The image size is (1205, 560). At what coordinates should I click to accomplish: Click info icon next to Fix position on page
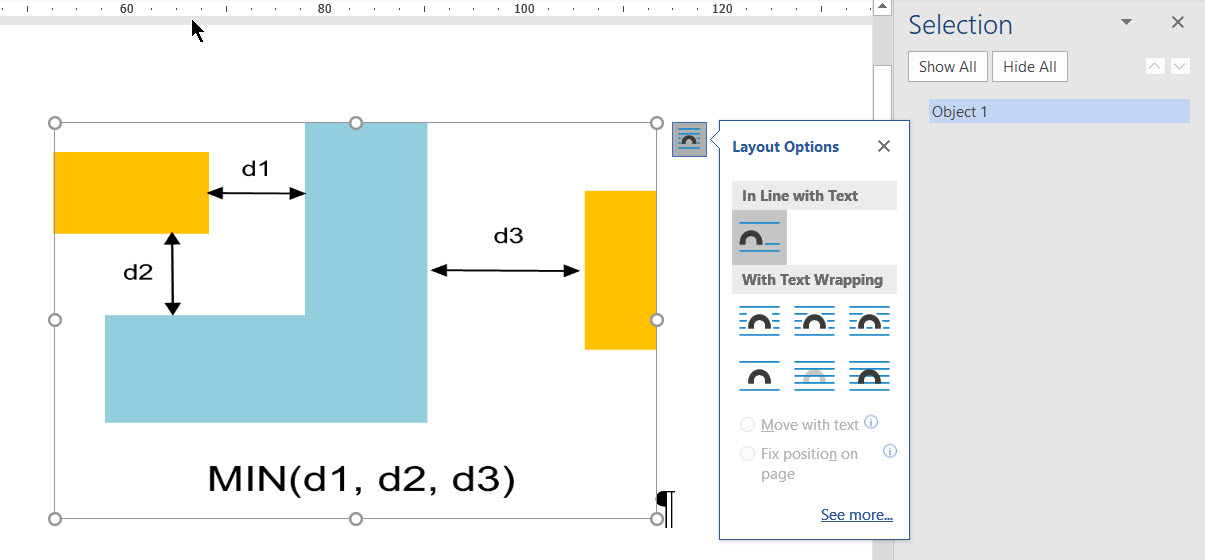pos(890,451)
